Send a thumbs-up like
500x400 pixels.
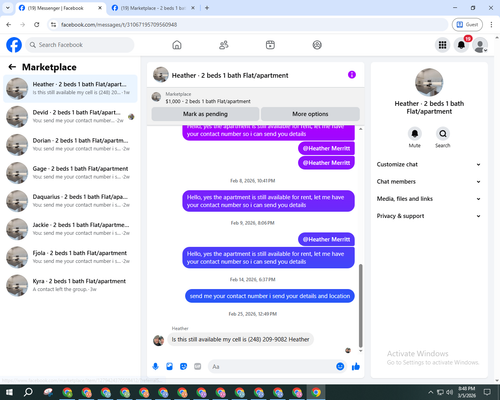pos(356,367)
